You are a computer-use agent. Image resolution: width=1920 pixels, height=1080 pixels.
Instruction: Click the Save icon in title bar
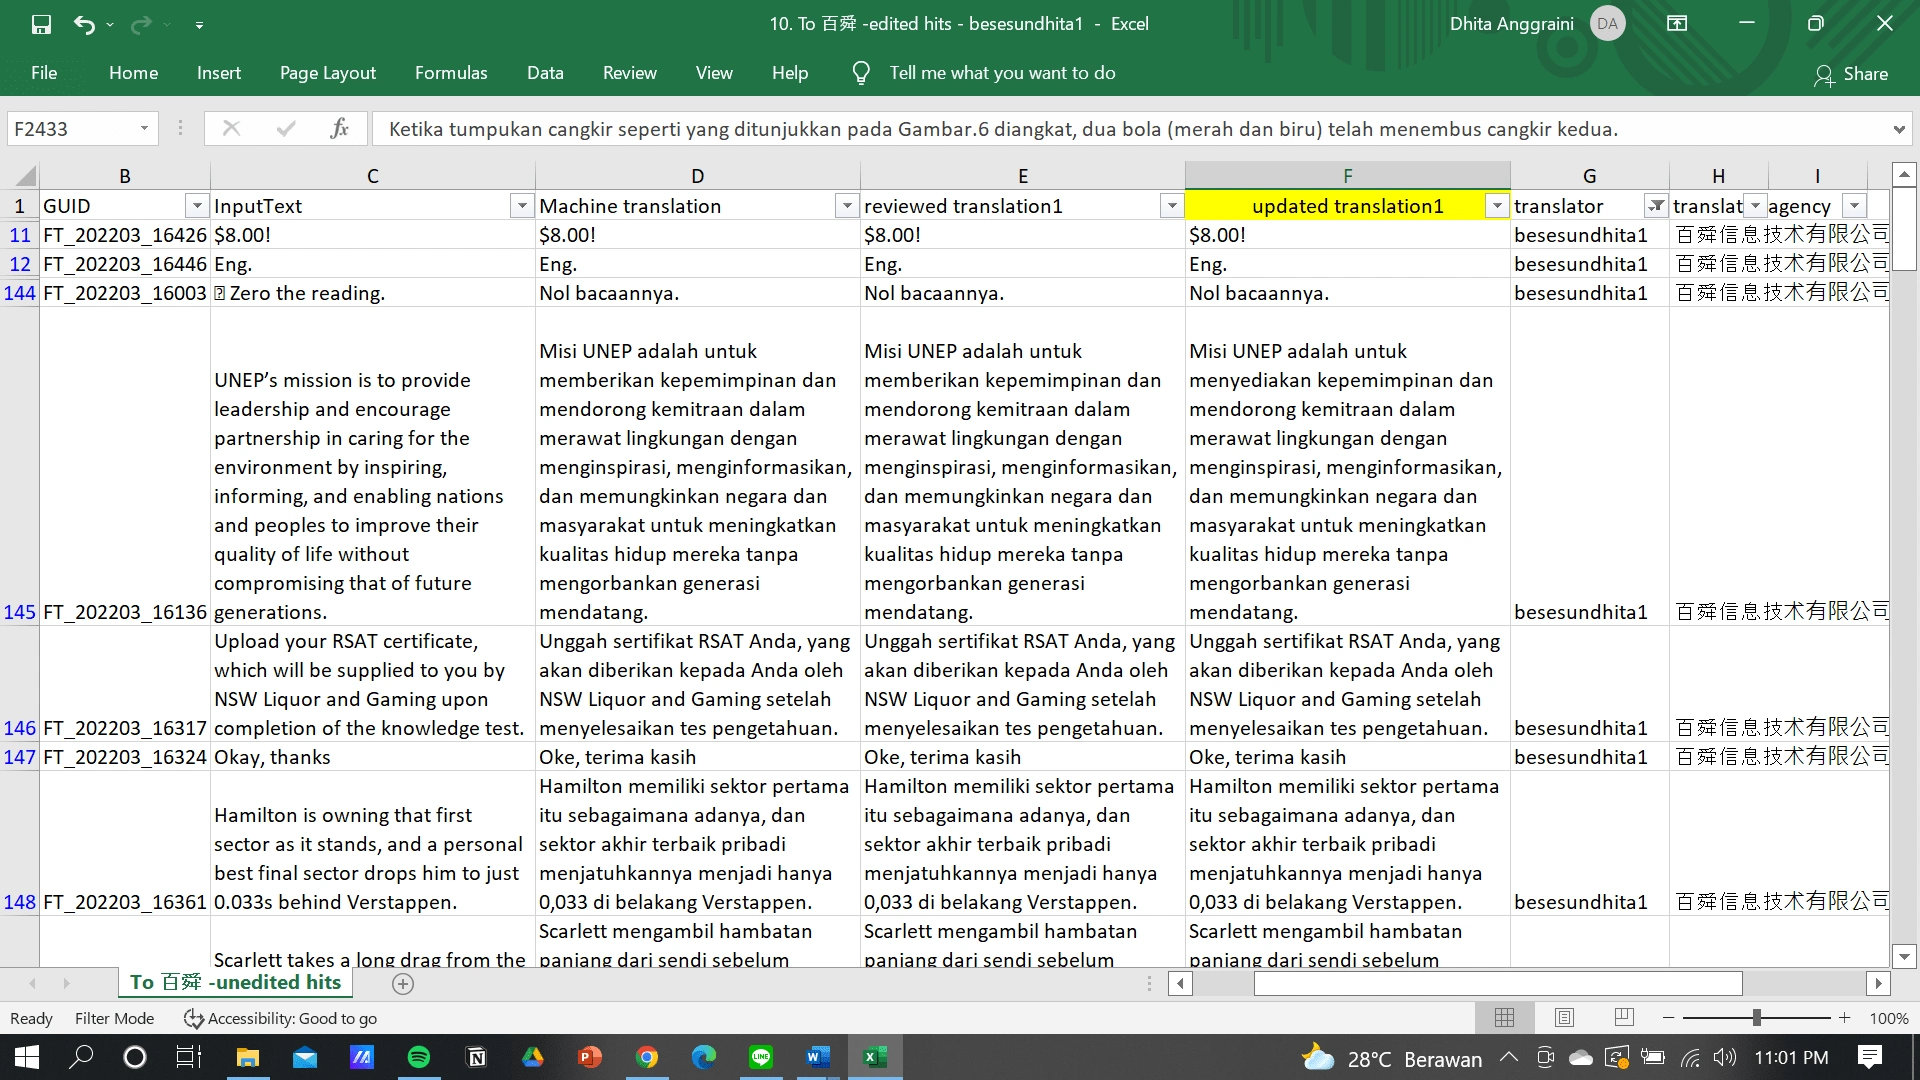[x=41, y=24]
